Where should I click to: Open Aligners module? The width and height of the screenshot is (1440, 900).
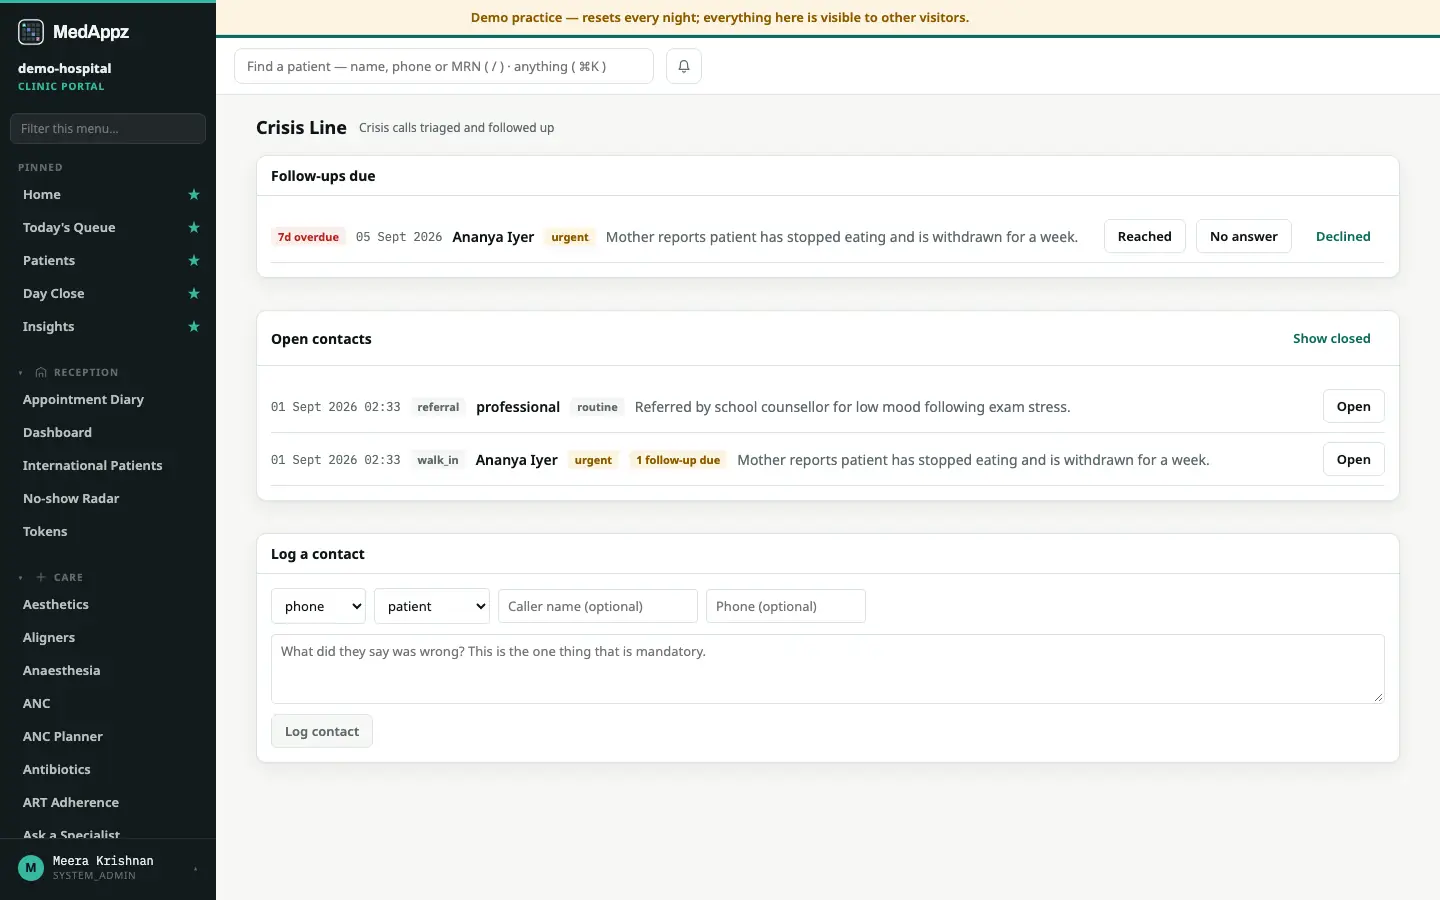tap(49, 638)
